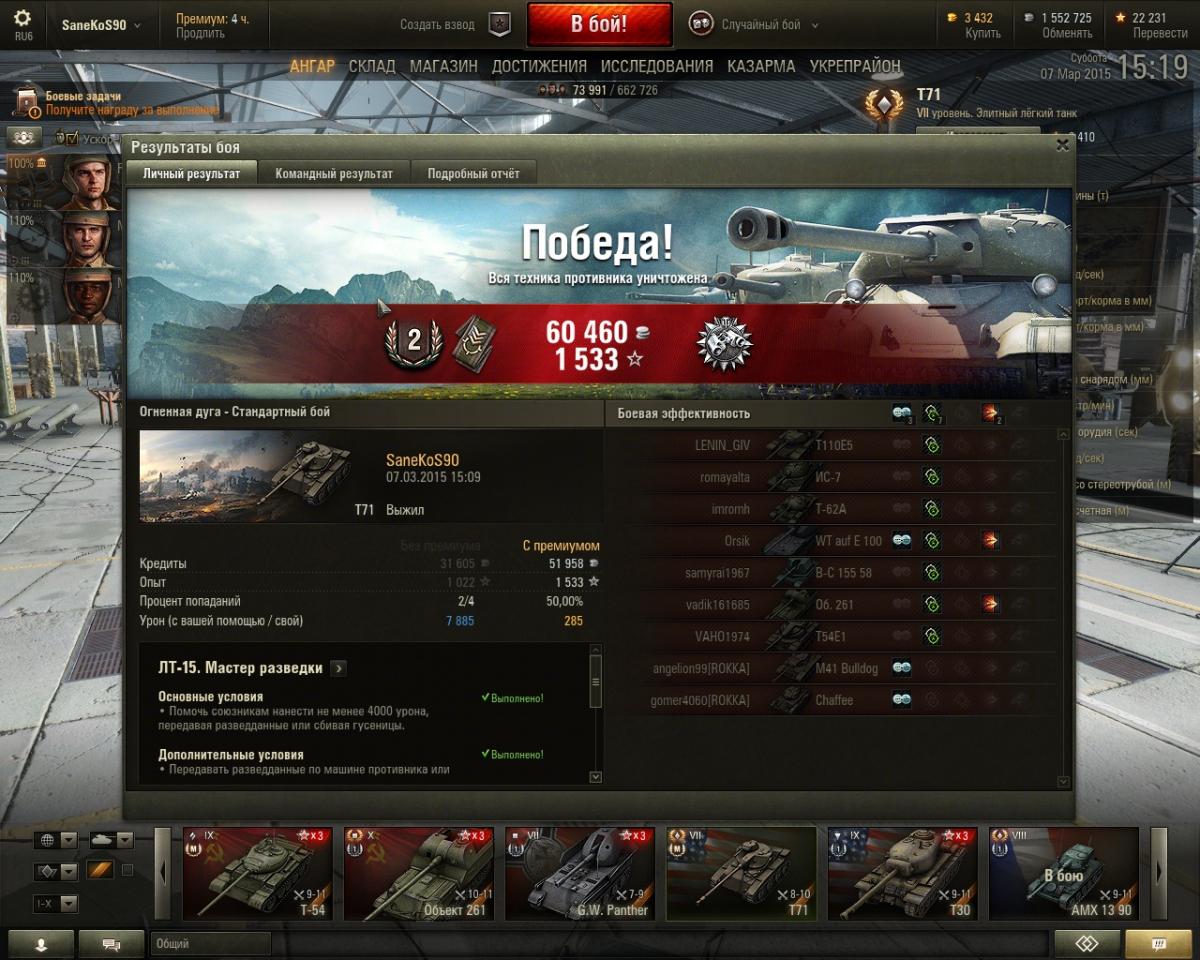Viewport: 1200px width, 960px height.
Task: Click the critical hit icon on vadik161685 row
Action: pyautogui.click(x=990, y=604)
